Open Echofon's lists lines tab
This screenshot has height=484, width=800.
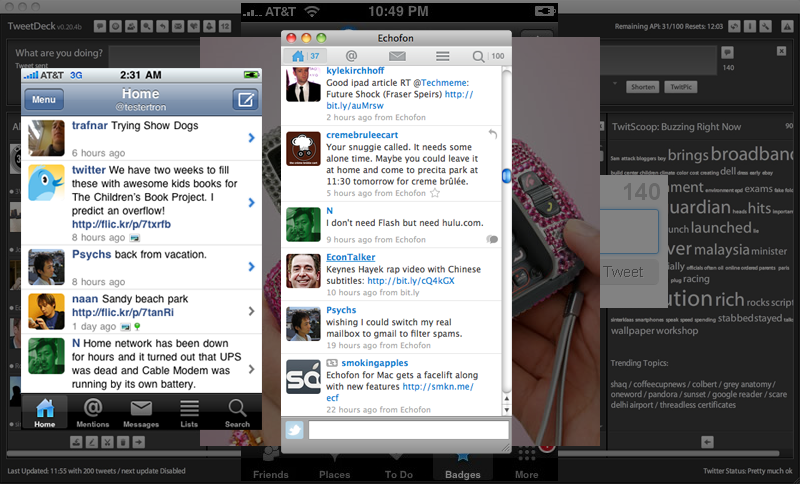click(442, 56)
